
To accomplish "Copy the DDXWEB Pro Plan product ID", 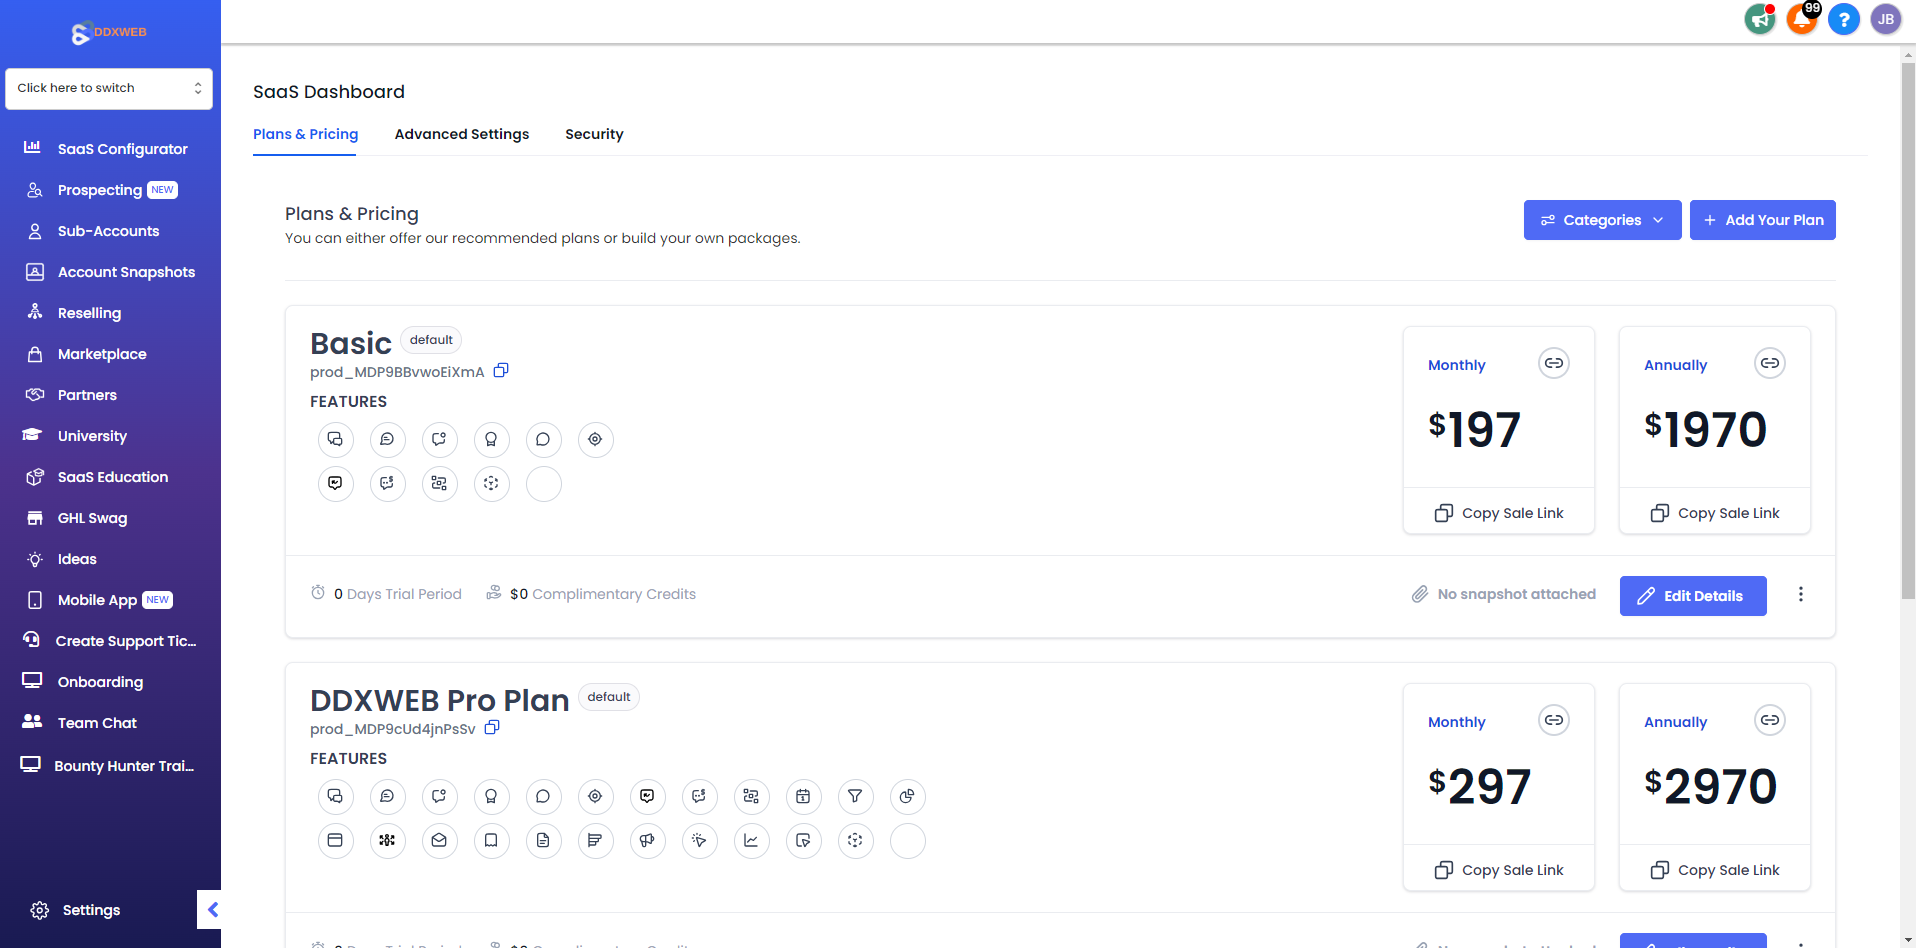I will pyautogui.click(x=492, y=728).
